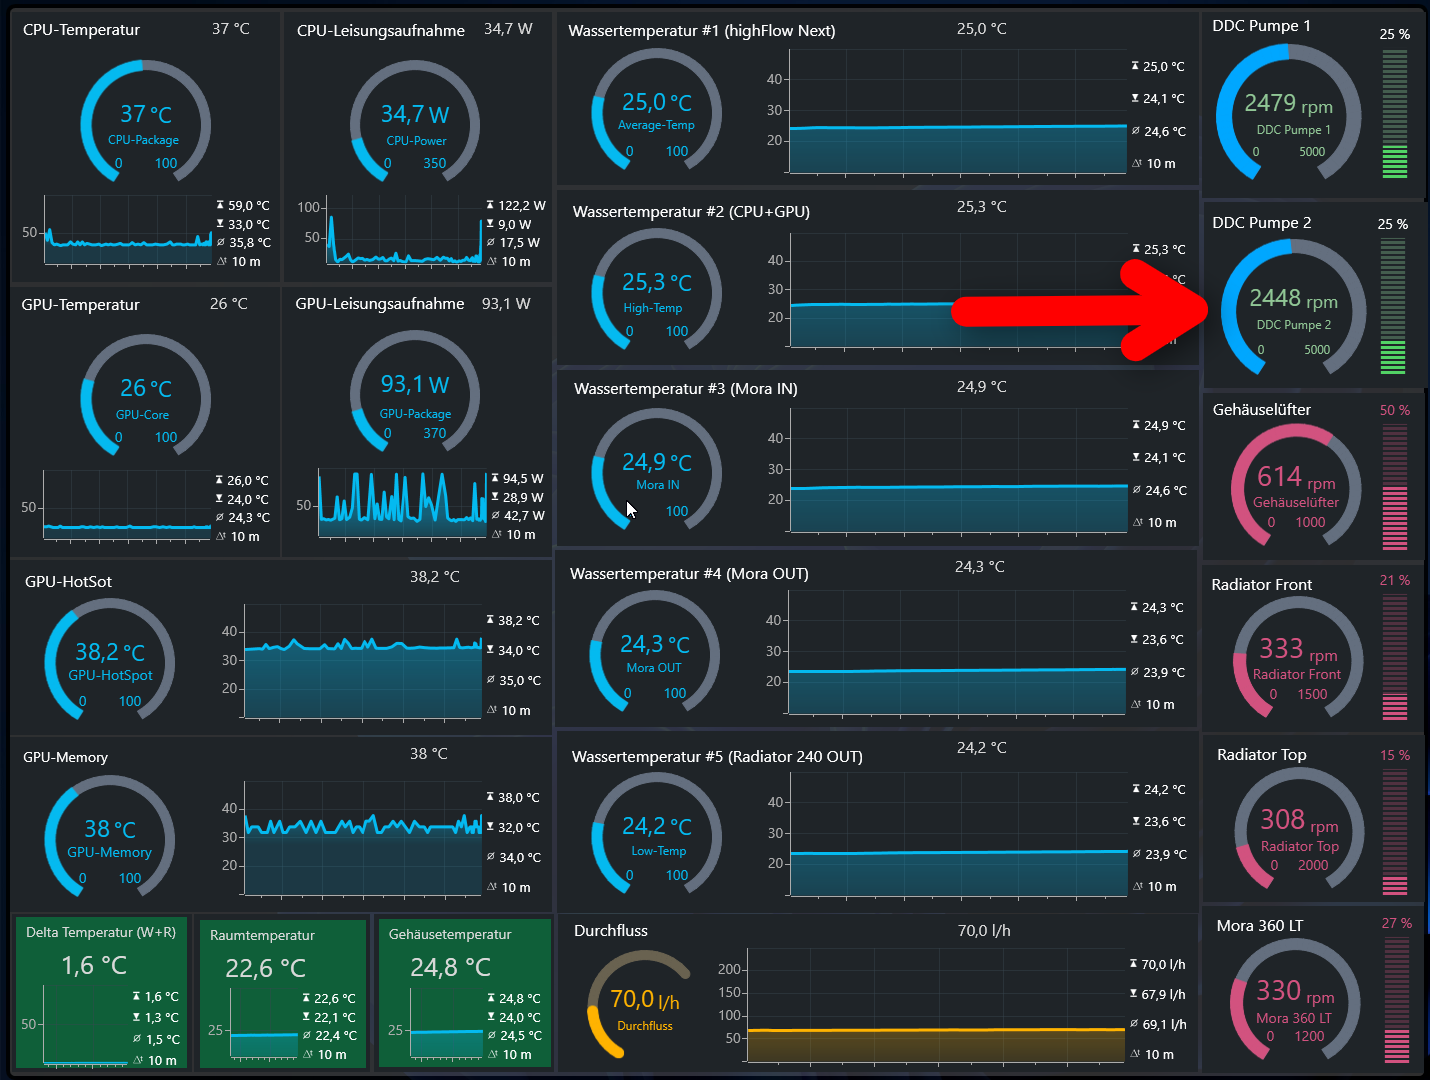Select the GPU-HotSpot history chart
Viewport: 1430px width, 1080px height.
[x=362, y=662]
